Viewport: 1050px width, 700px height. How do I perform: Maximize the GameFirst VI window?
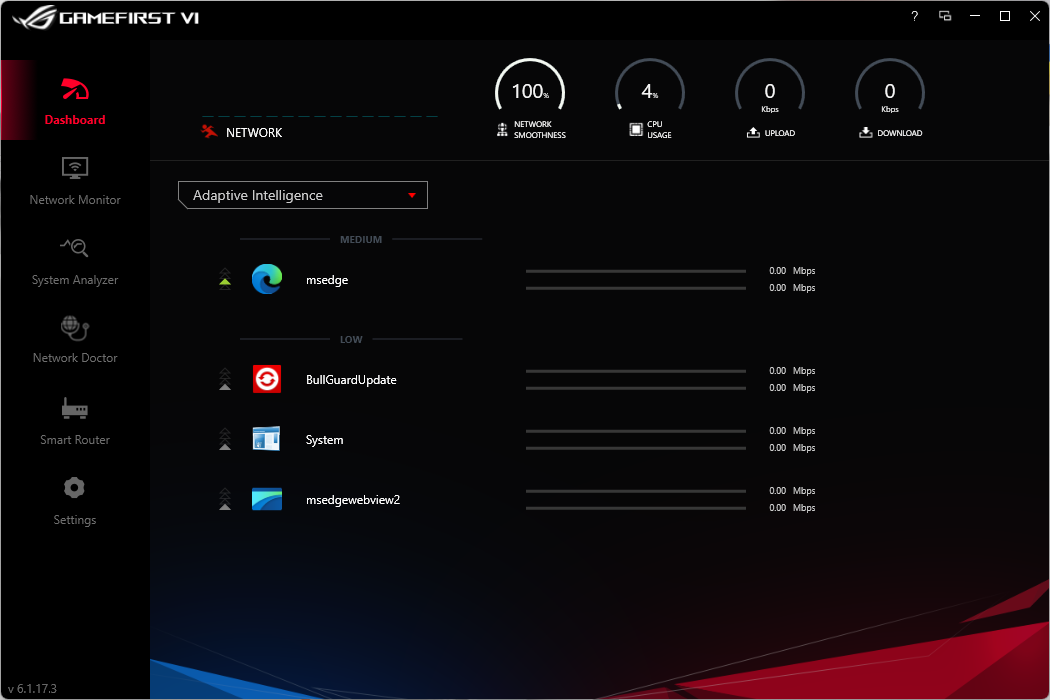tap(1004, 16)
